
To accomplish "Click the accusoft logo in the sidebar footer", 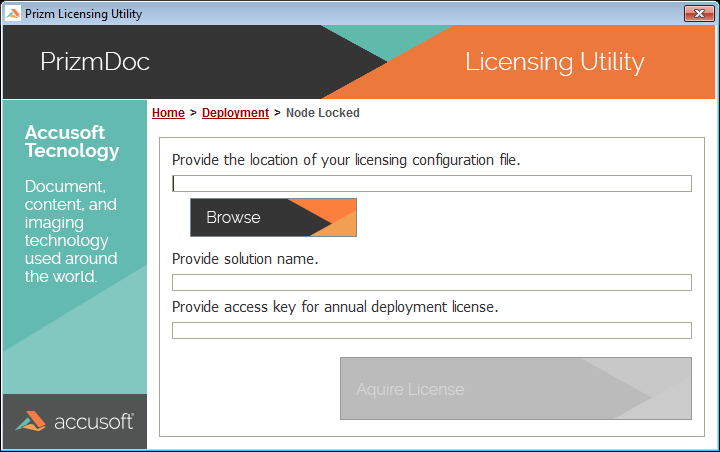I will pyautogui.click(x=74, y=421).
